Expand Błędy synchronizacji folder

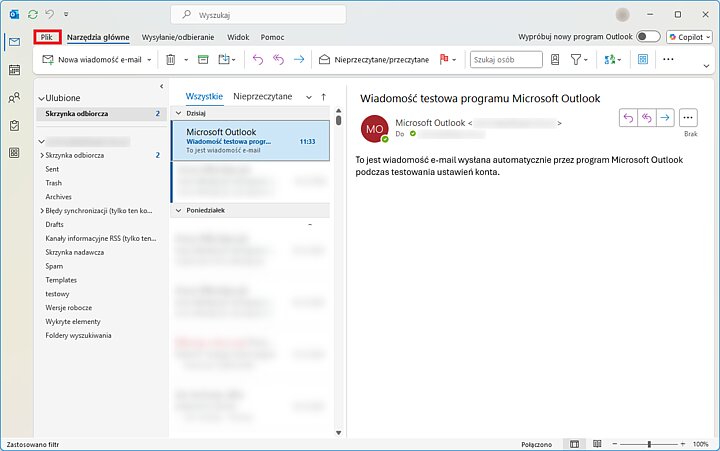point(42,211)
